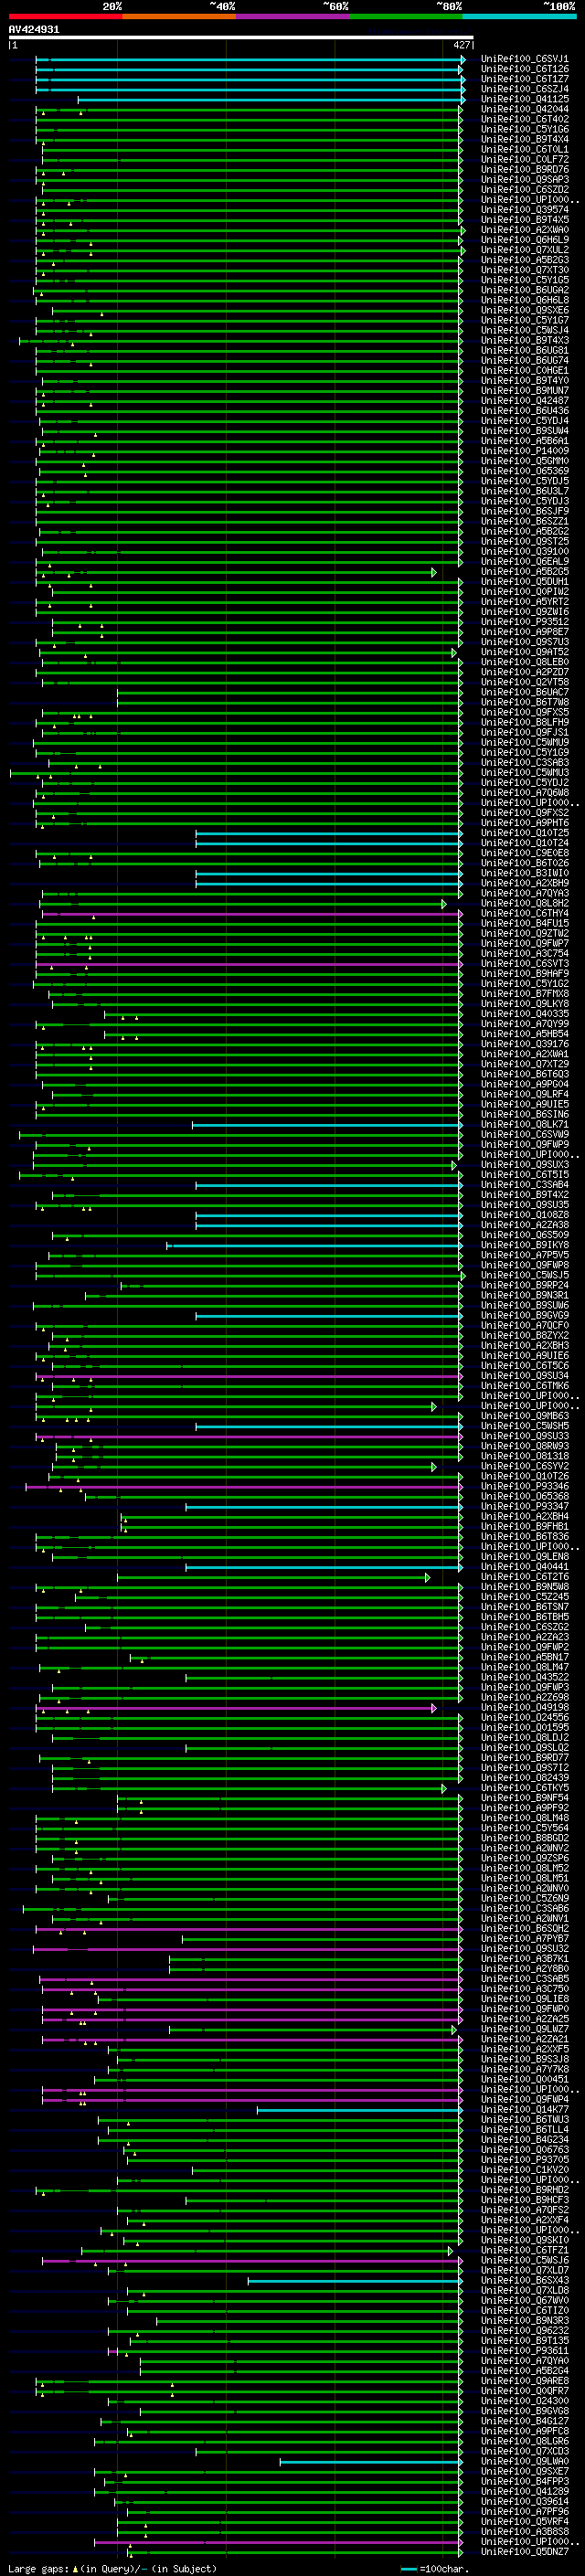The image size is (585, 2576).
Task: Click label UniRef100_B7FMX8
Action: [x=524, y=994]
